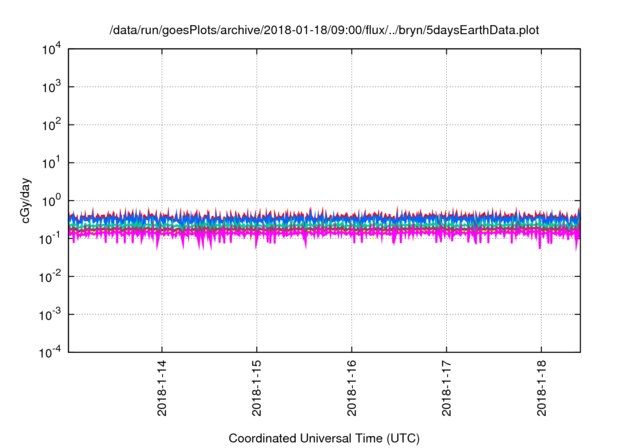Click the 2018-1-18 date tick label

tap(542, 388)
